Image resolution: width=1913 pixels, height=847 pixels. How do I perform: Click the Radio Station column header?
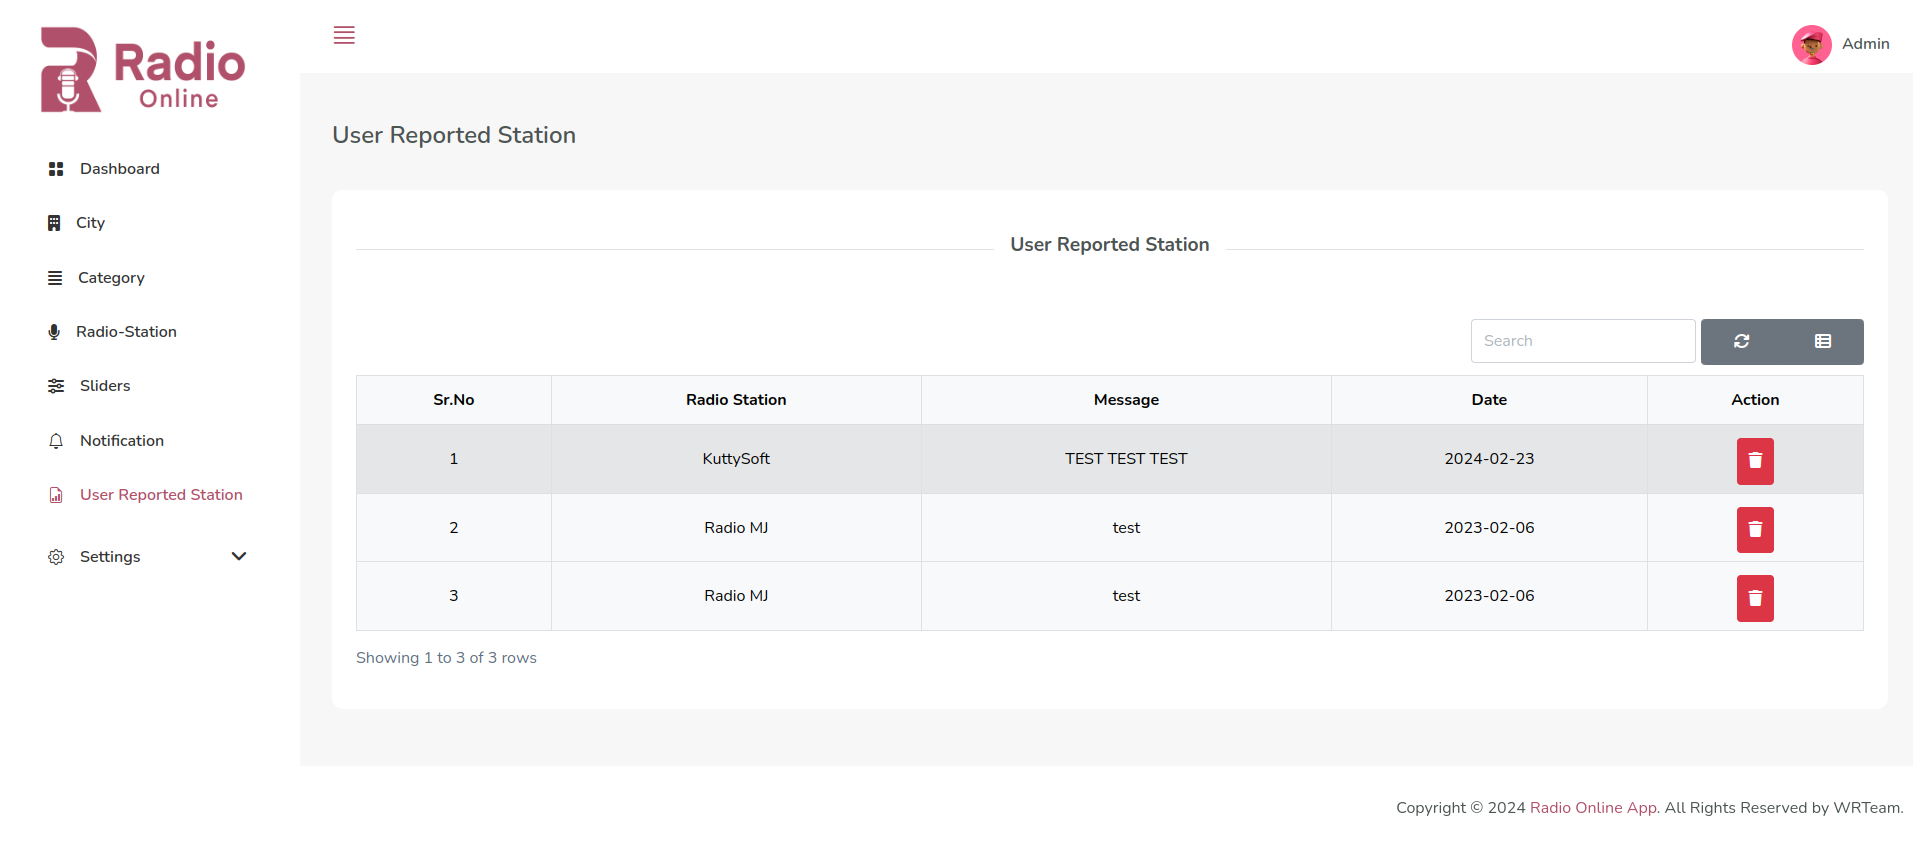pyautogui.click(x=736, y=400)
